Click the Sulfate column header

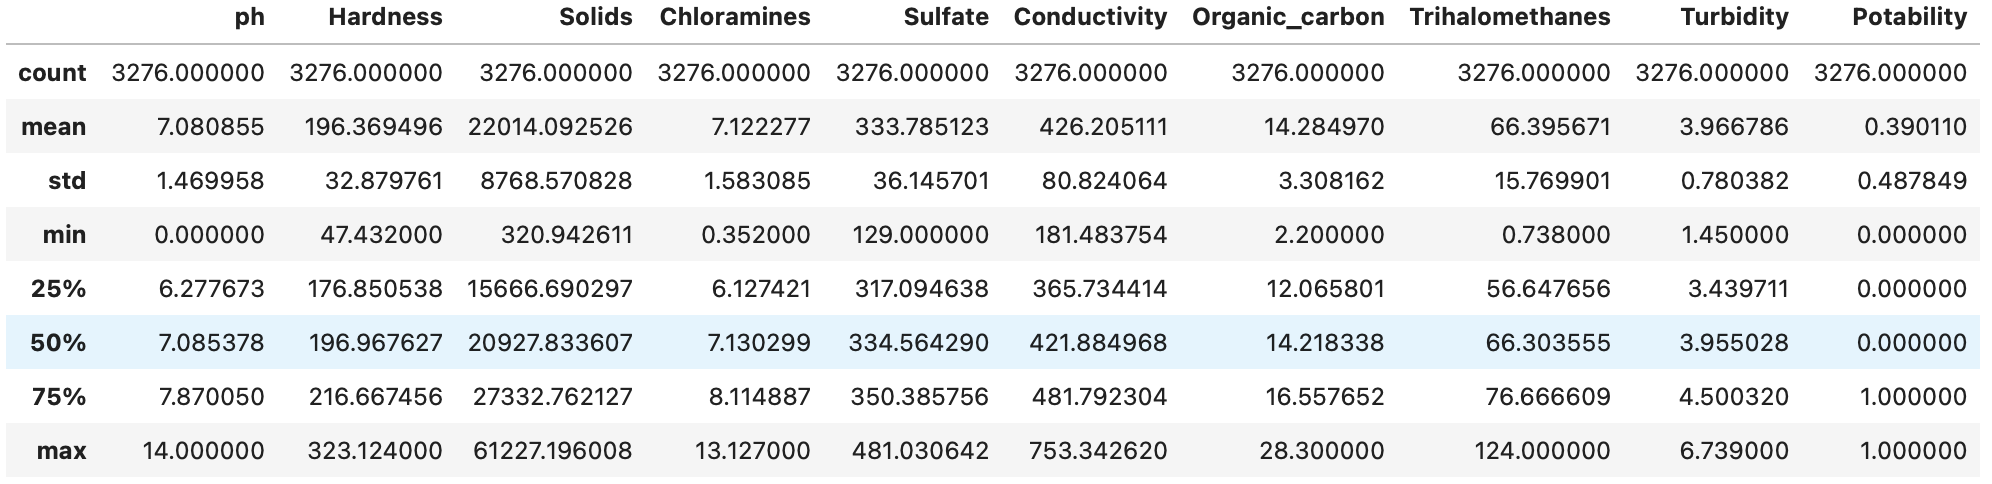(945, 17)
